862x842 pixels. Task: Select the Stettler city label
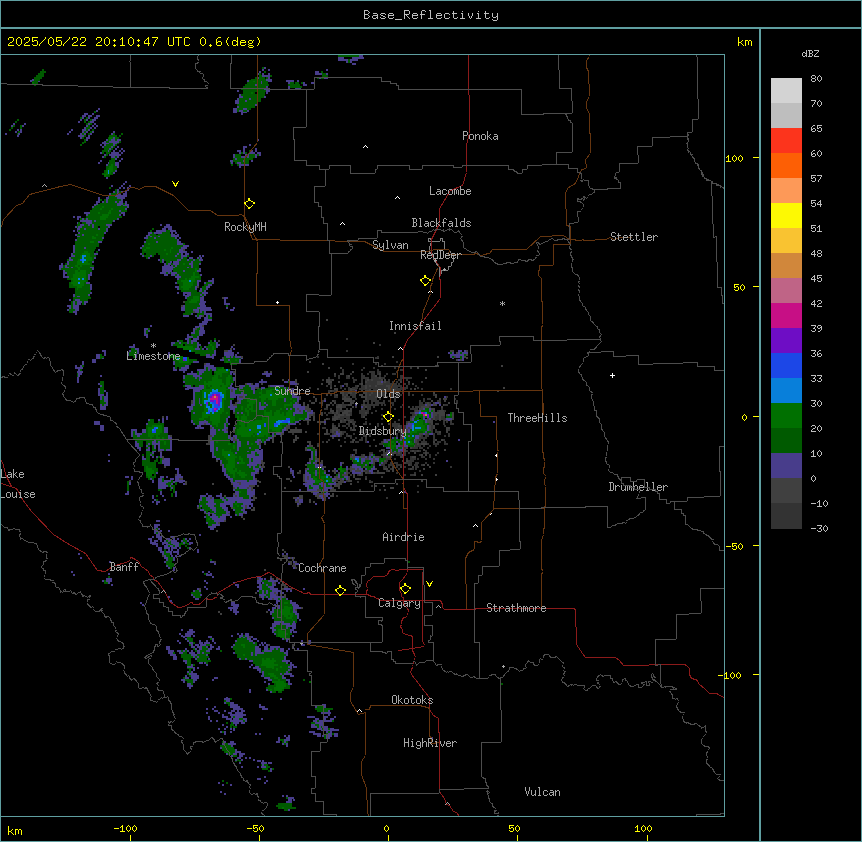pos(634,237)
